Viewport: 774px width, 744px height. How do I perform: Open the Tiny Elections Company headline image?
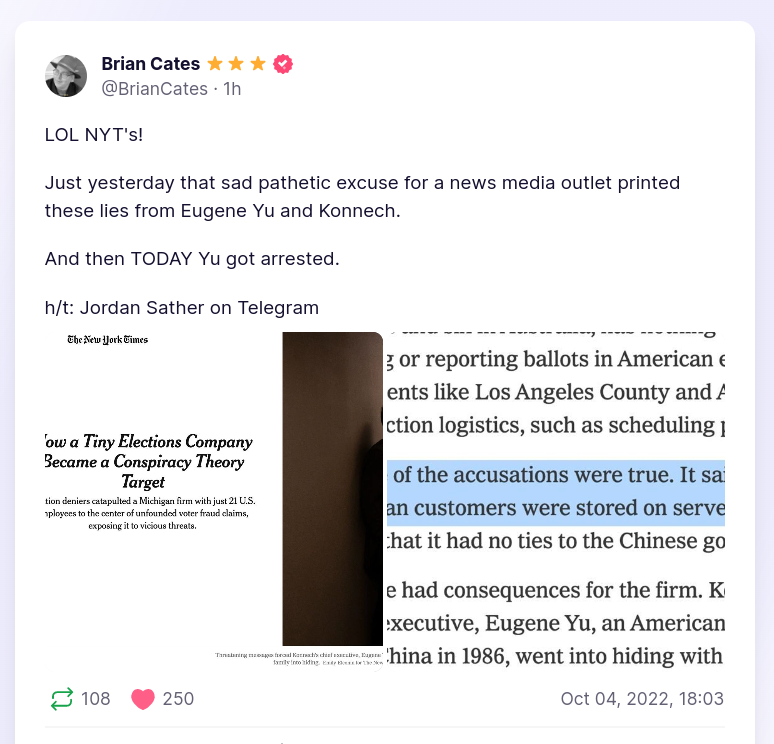point(148,461)
